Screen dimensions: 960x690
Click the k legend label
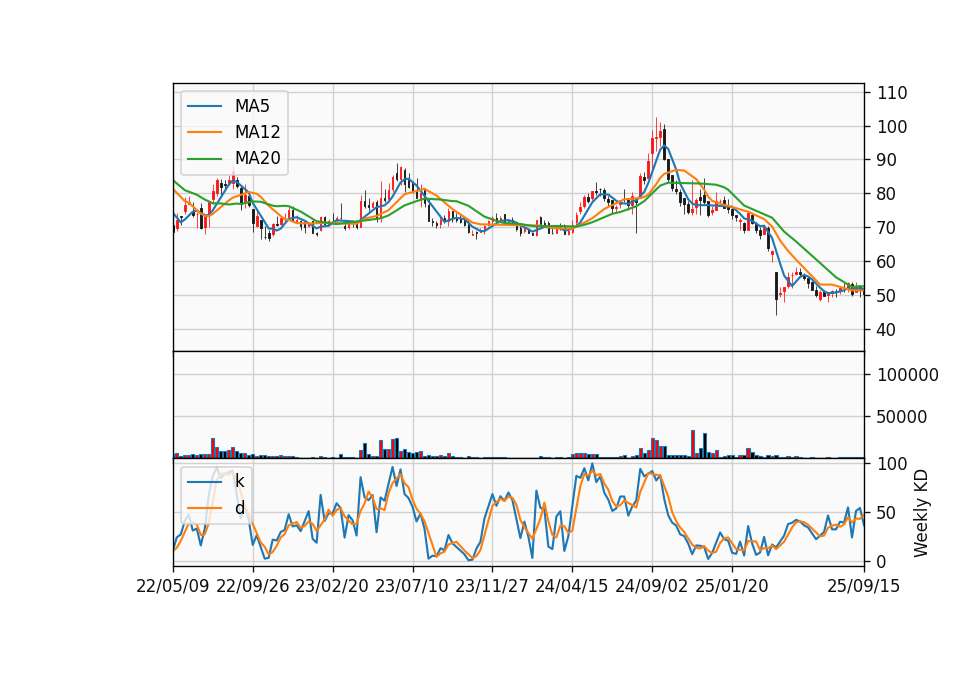tap(239, 481)
